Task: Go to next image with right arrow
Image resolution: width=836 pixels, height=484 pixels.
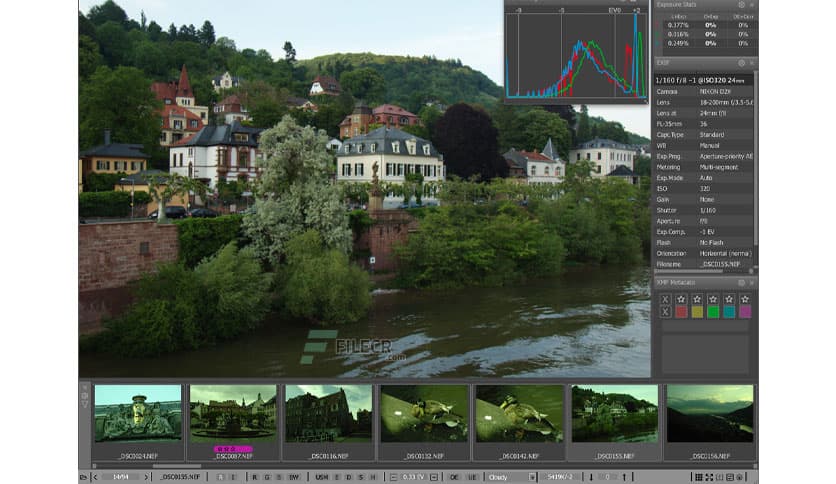Action: [146, 477]
